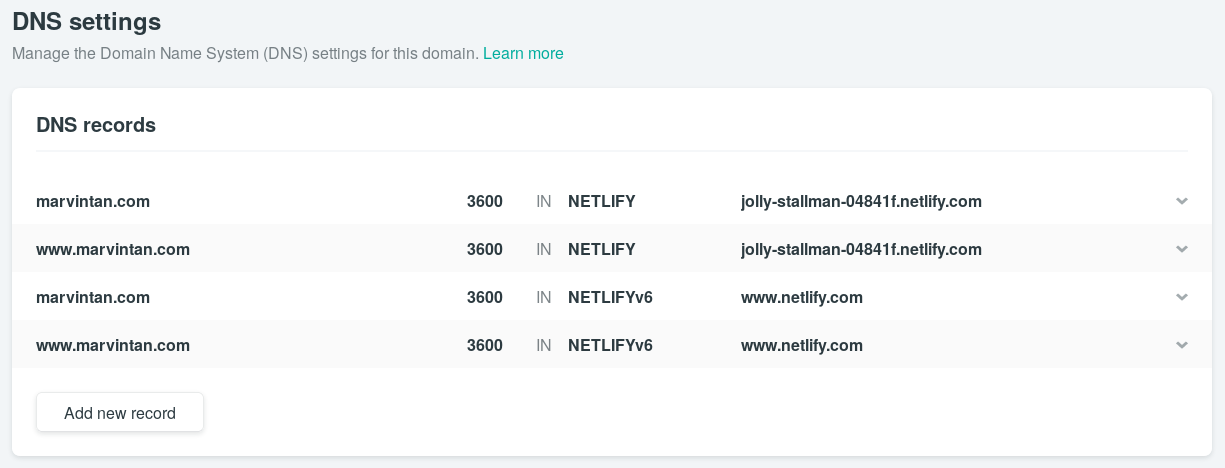Click the Add new record button
Screen dimensions: 1225x468
[120, 413]
